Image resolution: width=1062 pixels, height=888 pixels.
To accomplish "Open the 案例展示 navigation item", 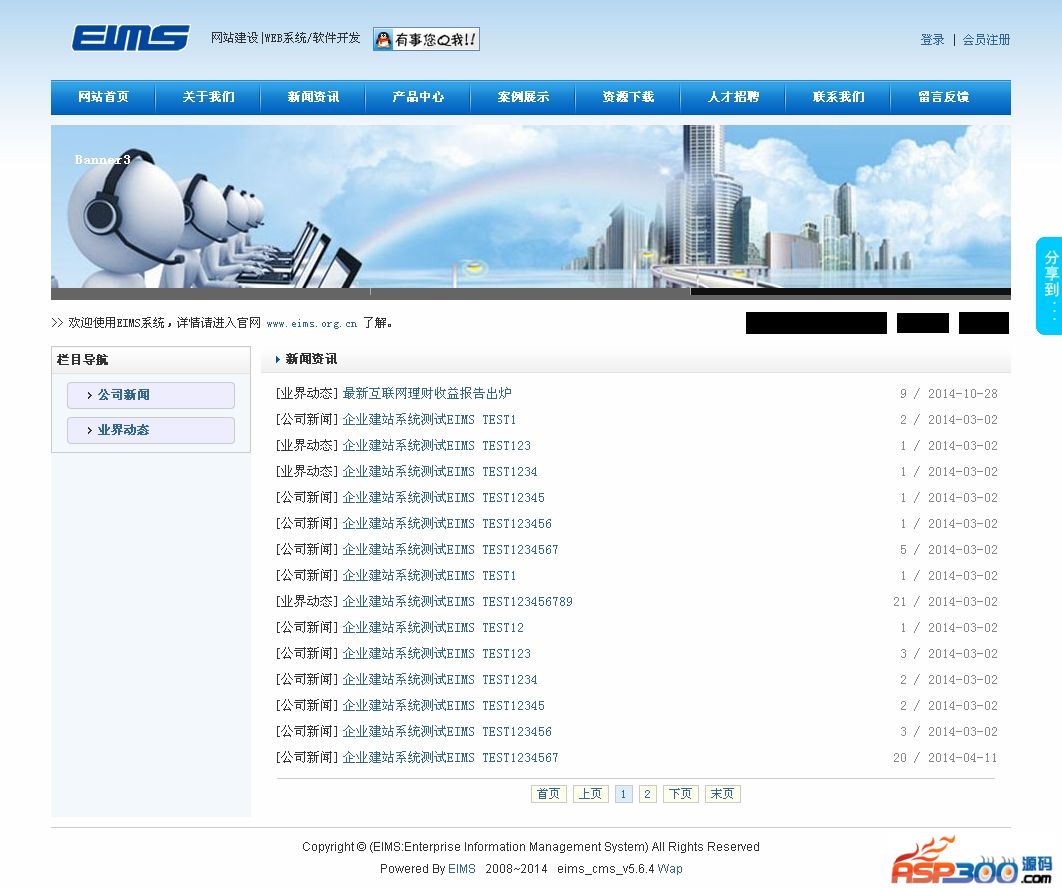I will coord(523,97).
